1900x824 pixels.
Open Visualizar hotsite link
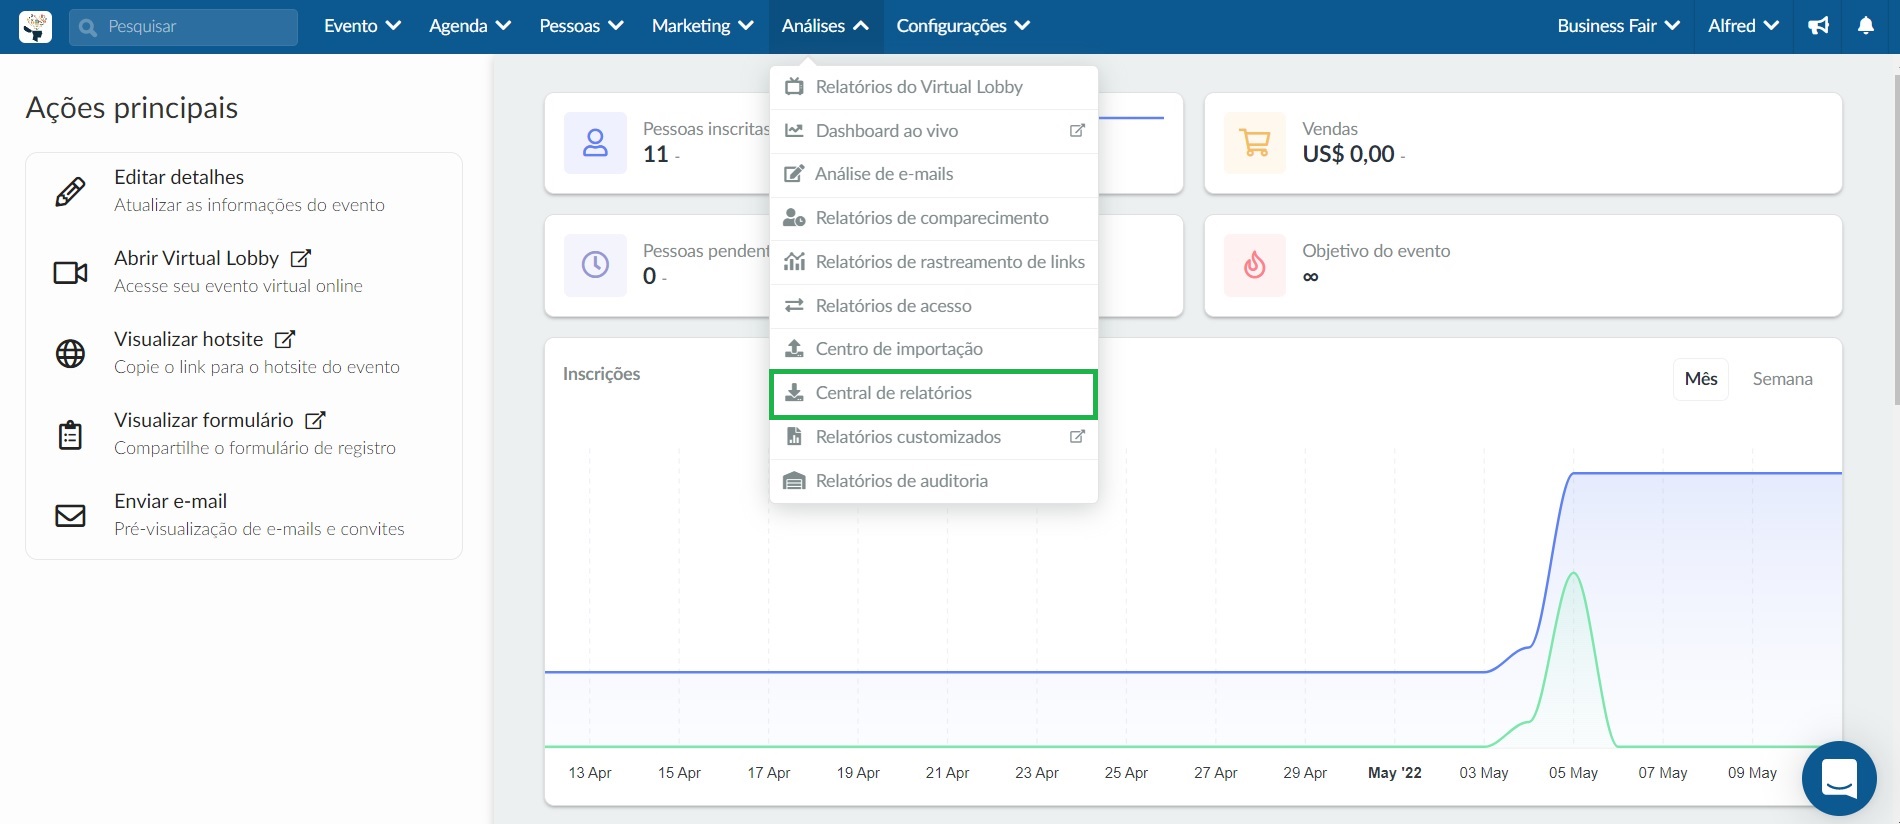188,339
